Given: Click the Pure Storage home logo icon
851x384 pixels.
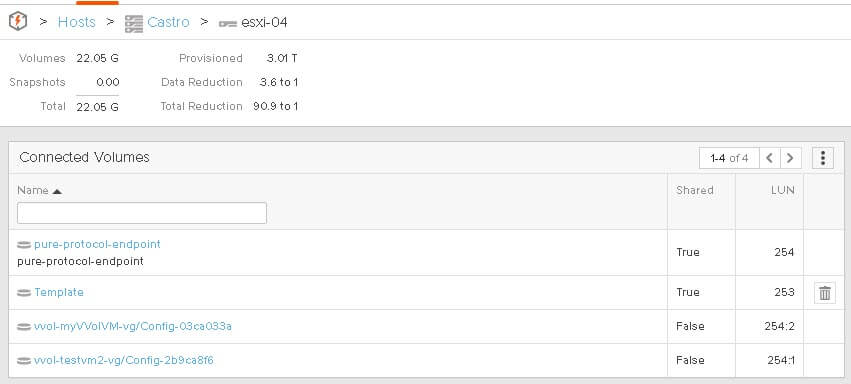Looking at the screenshot, I should click(x=18, y=22).
